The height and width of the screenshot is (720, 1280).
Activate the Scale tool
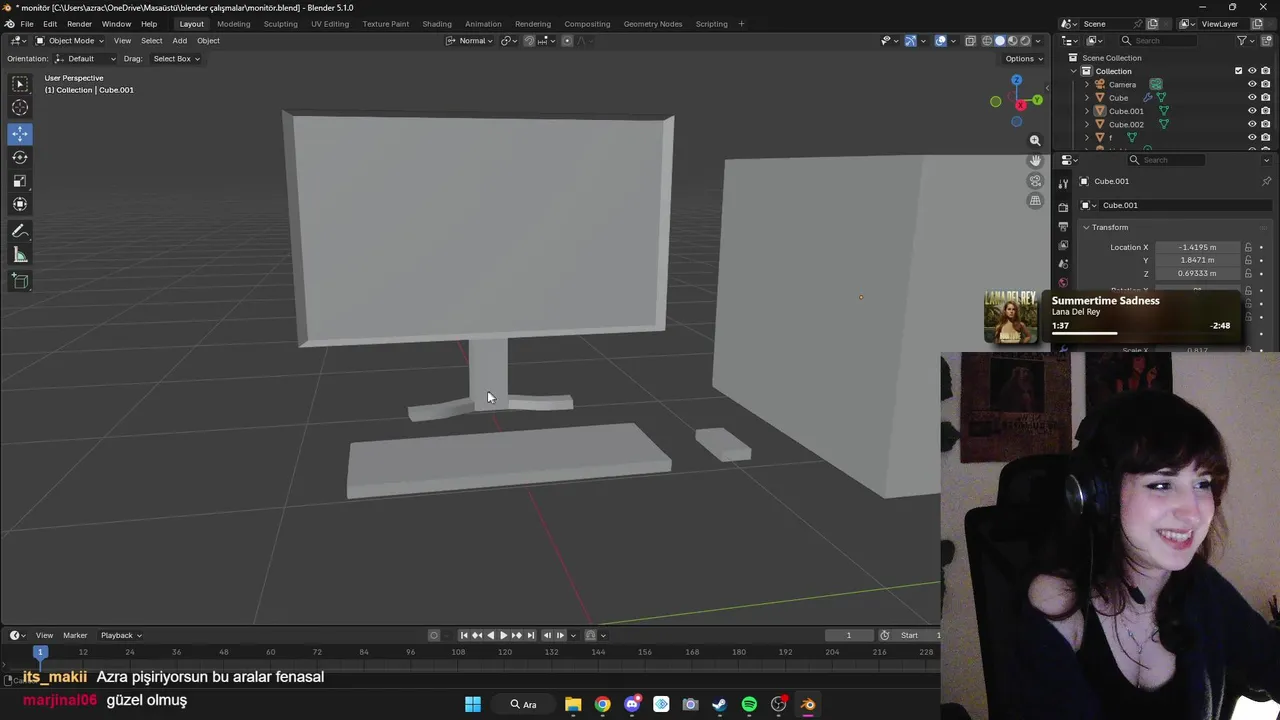pos(20,181)
